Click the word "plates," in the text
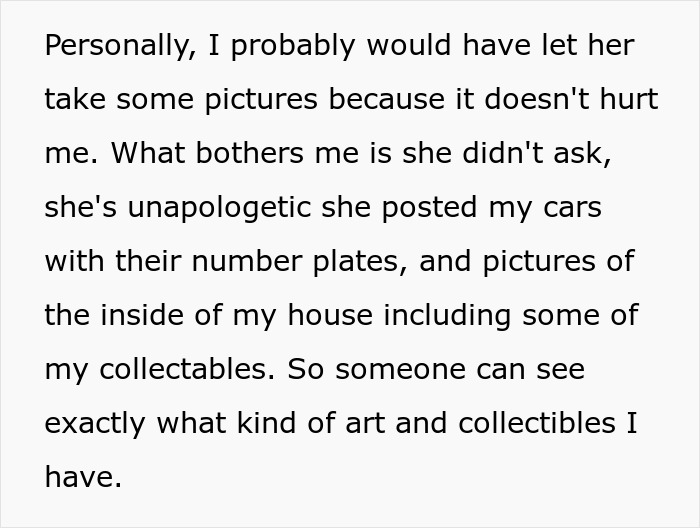Image resolution: width=700 pixels, height=528 pixels. click(371, 263)
